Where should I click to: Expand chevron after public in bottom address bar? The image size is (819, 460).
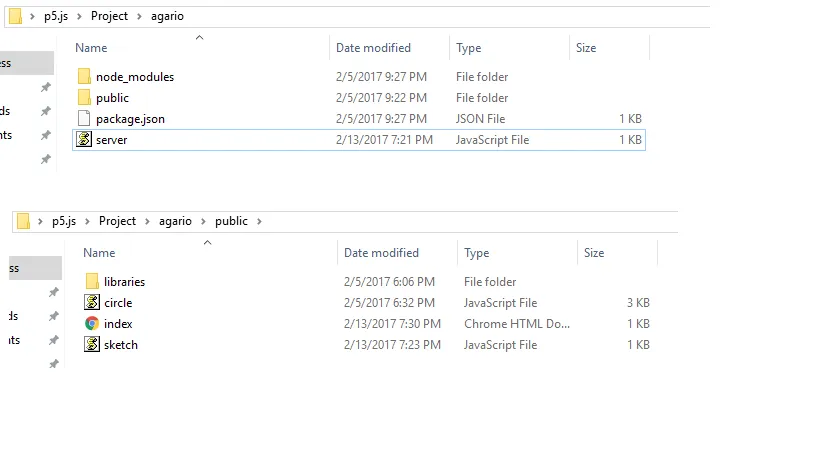coord(258,221)
